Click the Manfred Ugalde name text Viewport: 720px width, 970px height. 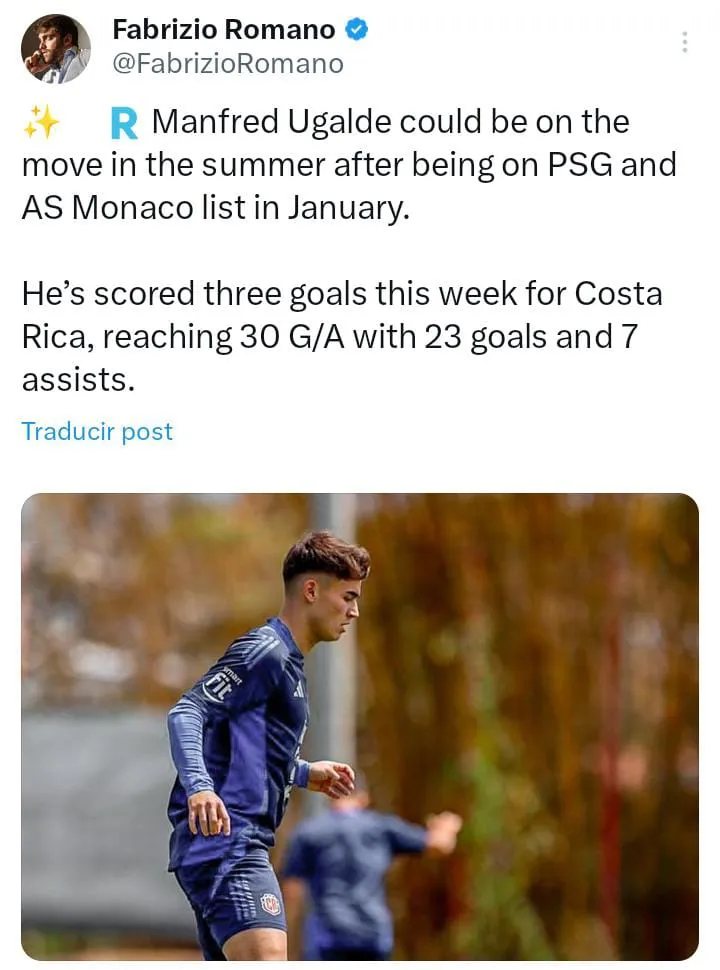point(270,123)
